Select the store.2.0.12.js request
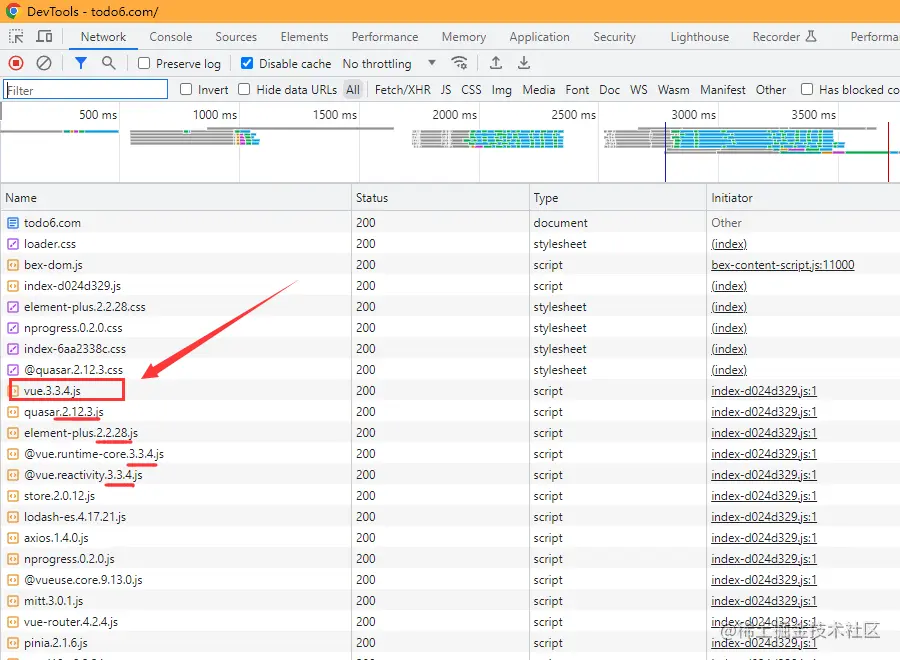 click(x=59, y=496)
